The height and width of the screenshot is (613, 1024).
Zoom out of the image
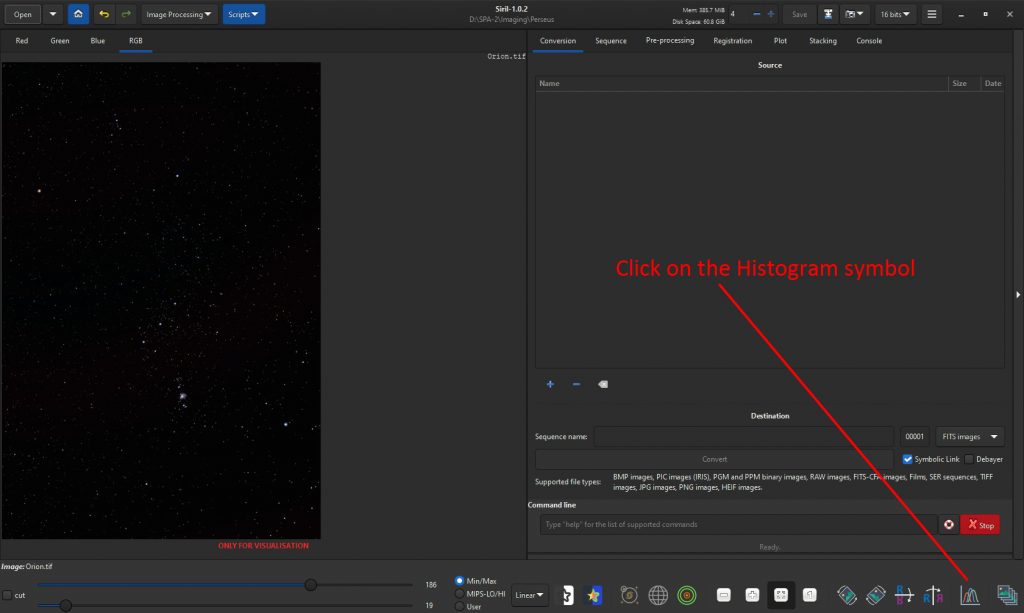click(724, 595)
